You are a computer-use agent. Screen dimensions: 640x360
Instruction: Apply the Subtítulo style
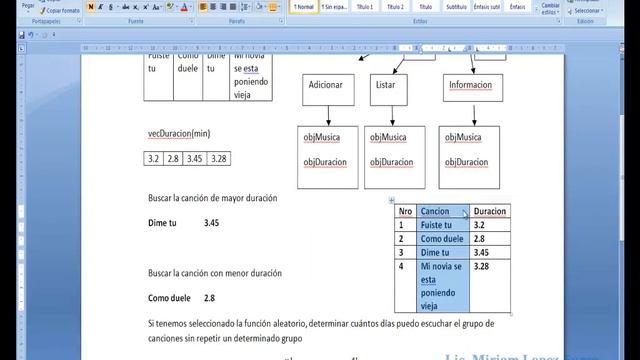coord(456,7)
